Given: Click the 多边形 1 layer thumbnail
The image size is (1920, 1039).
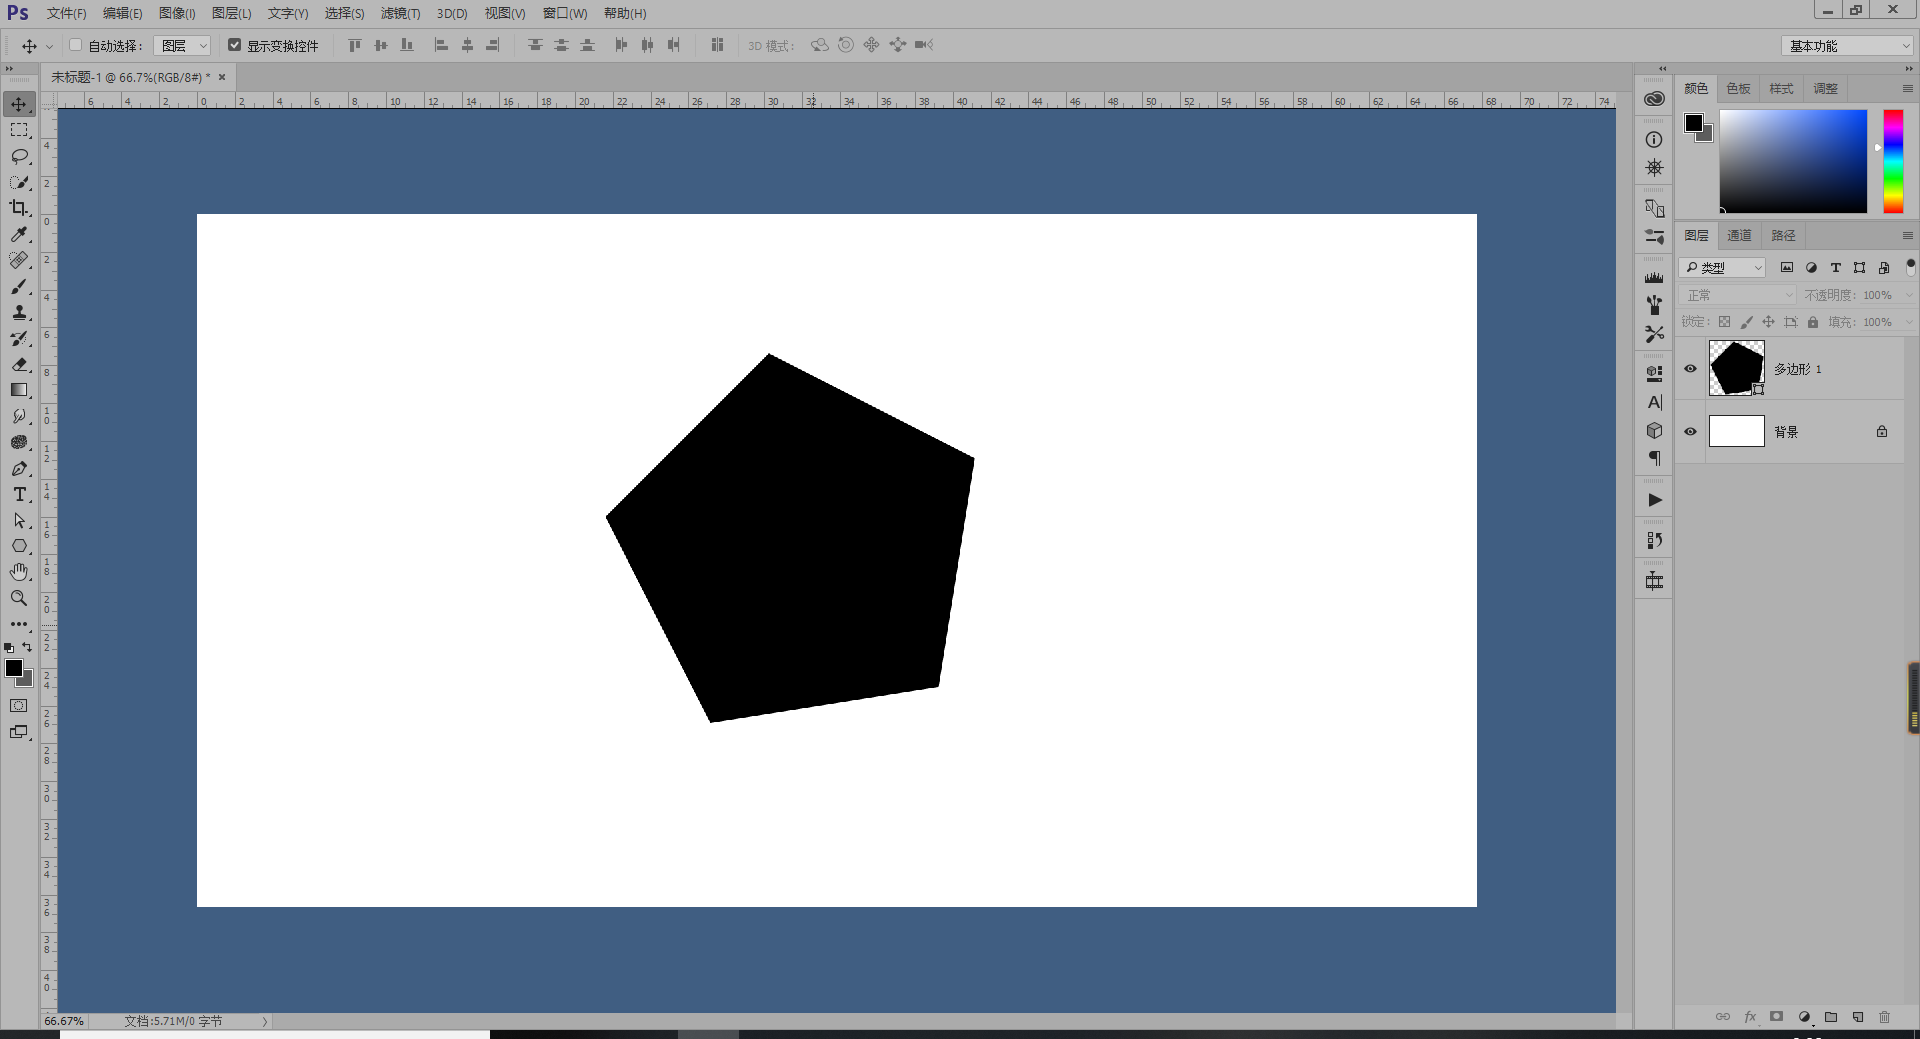Looking at the screenshot, I should click(1736, 368).
